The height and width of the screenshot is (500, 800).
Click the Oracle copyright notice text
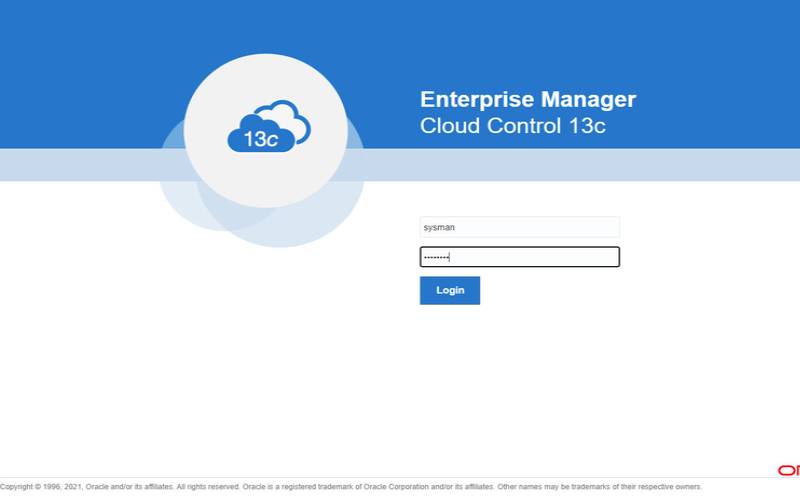(351, 487)
